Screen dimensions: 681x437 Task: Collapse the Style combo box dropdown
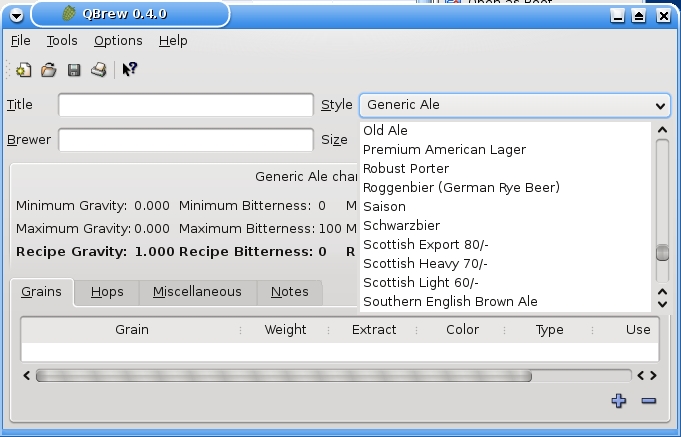click(660, 105)
